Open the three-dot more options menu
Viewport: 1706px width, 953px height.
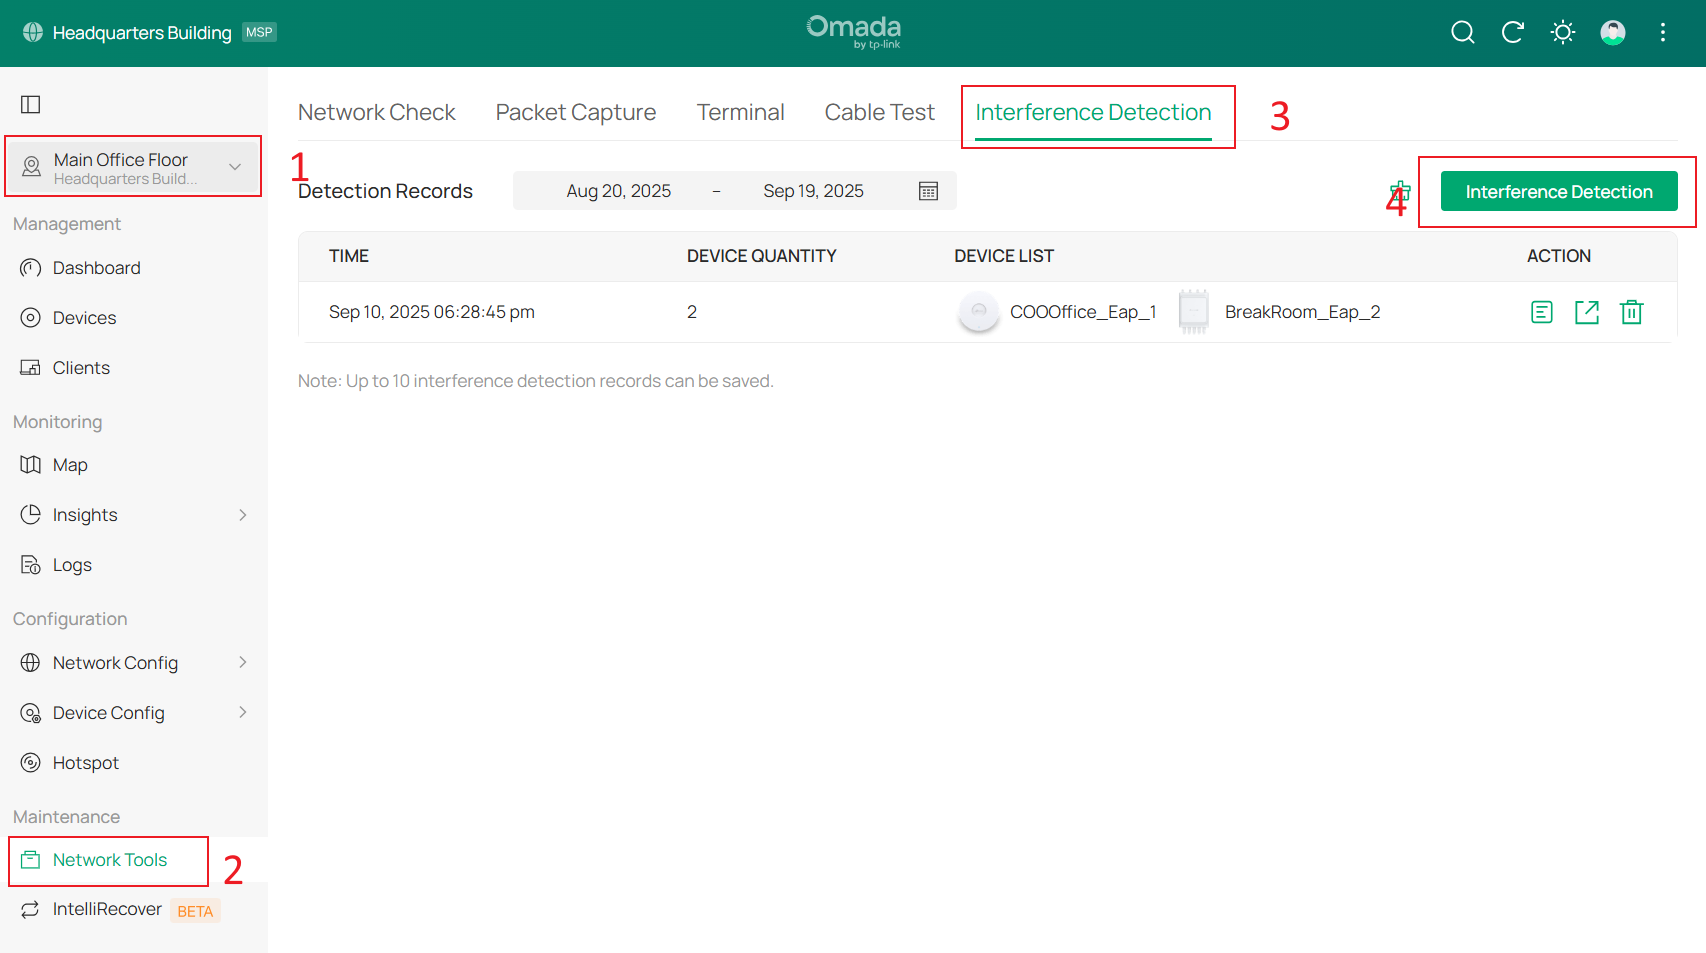(1662, 33)
